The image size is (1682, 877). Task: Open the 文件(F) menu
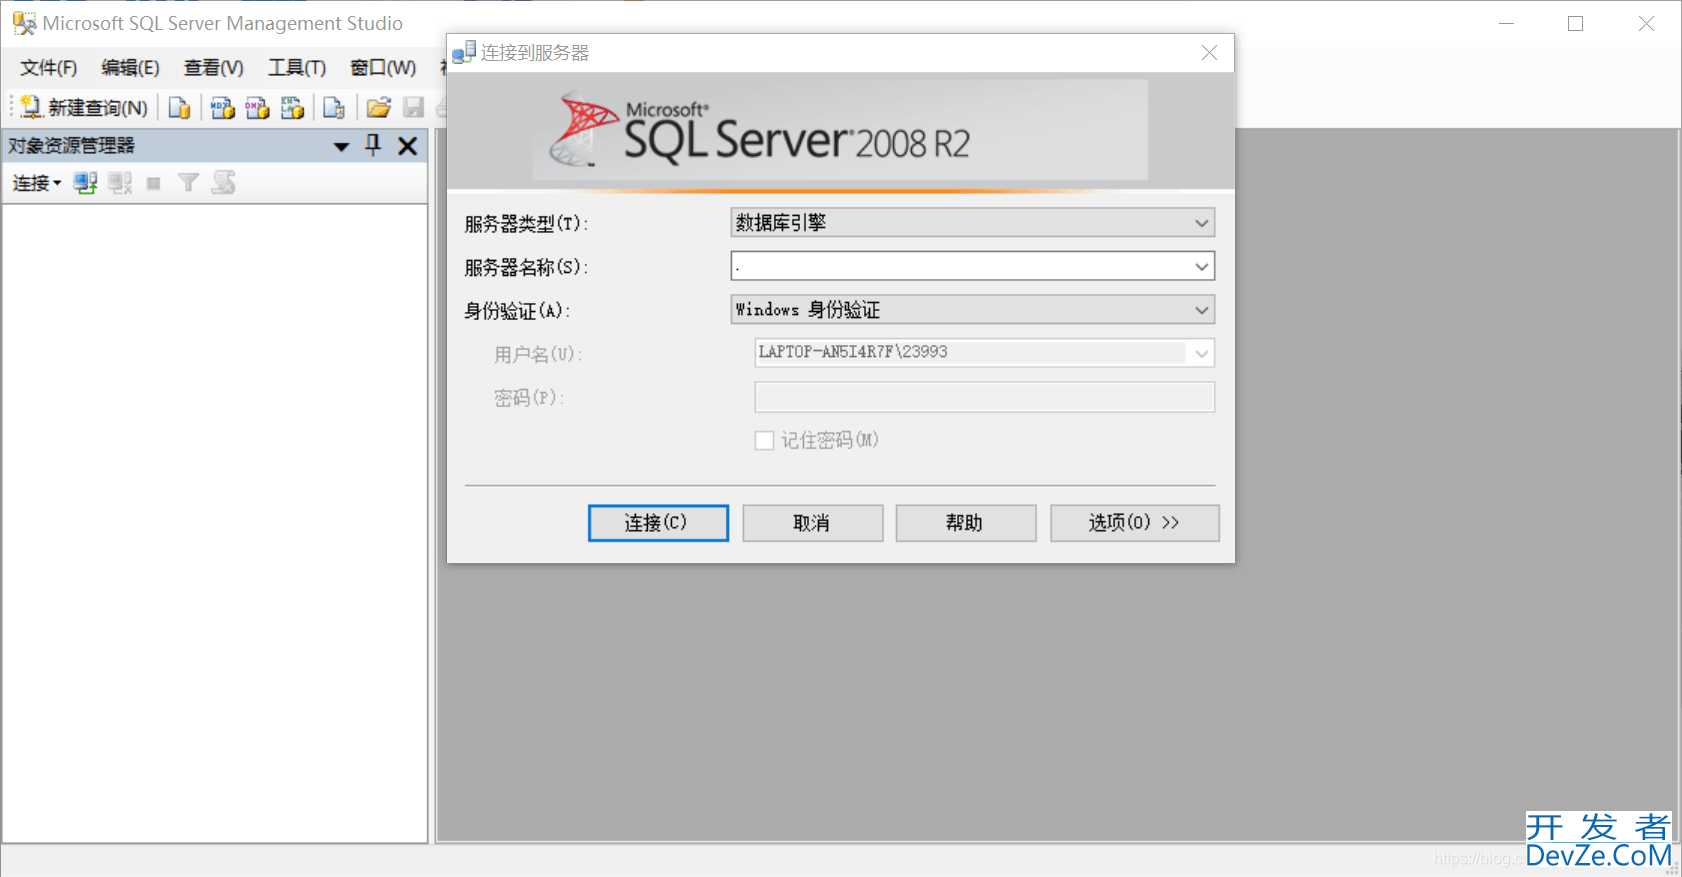coord(48,67)
